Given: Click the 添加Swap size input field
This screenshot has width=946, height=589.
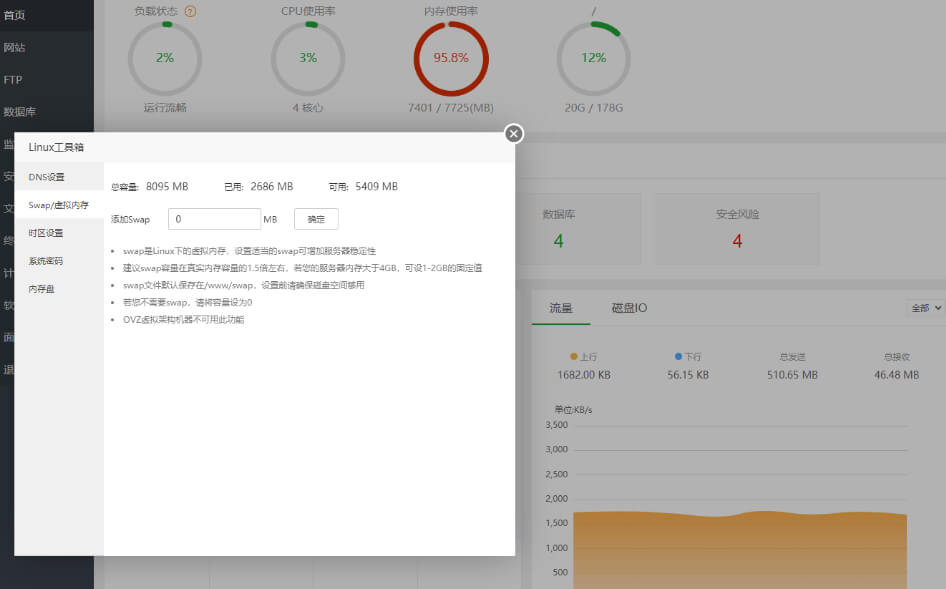Looking at the screenshot, I should click(214, 219).
